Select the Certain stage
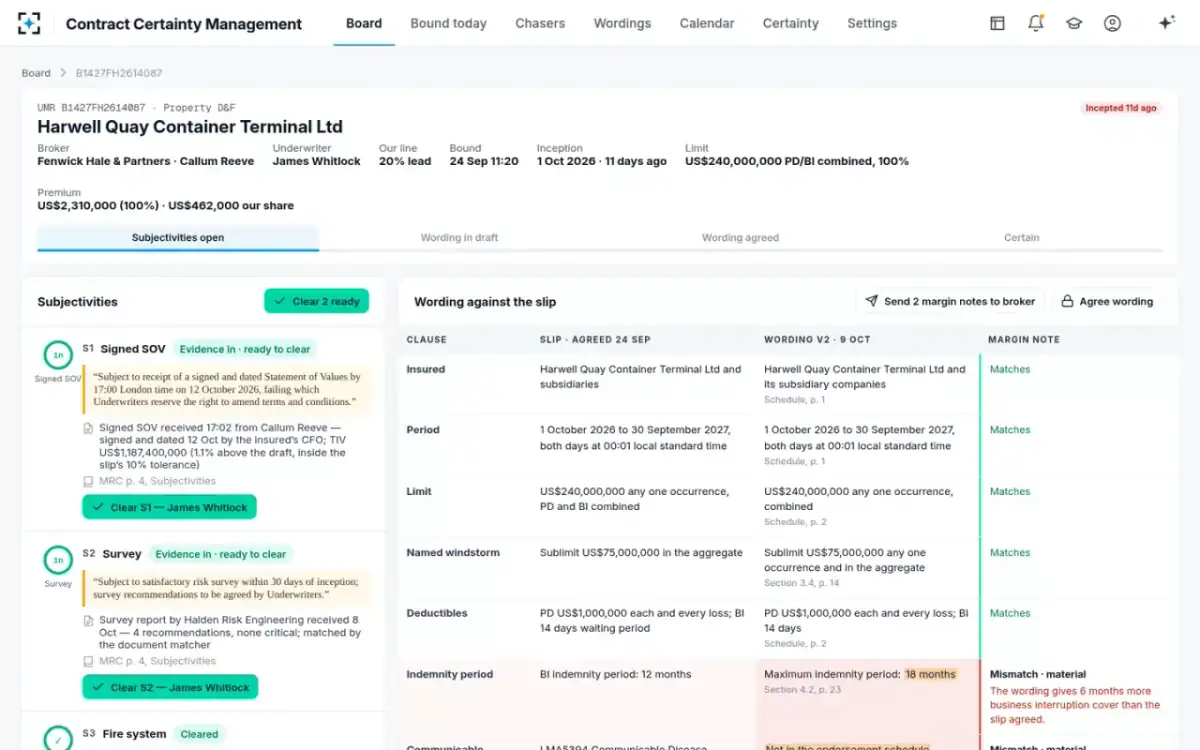Screen dimensions: 1200x750 click(1022, 238)
